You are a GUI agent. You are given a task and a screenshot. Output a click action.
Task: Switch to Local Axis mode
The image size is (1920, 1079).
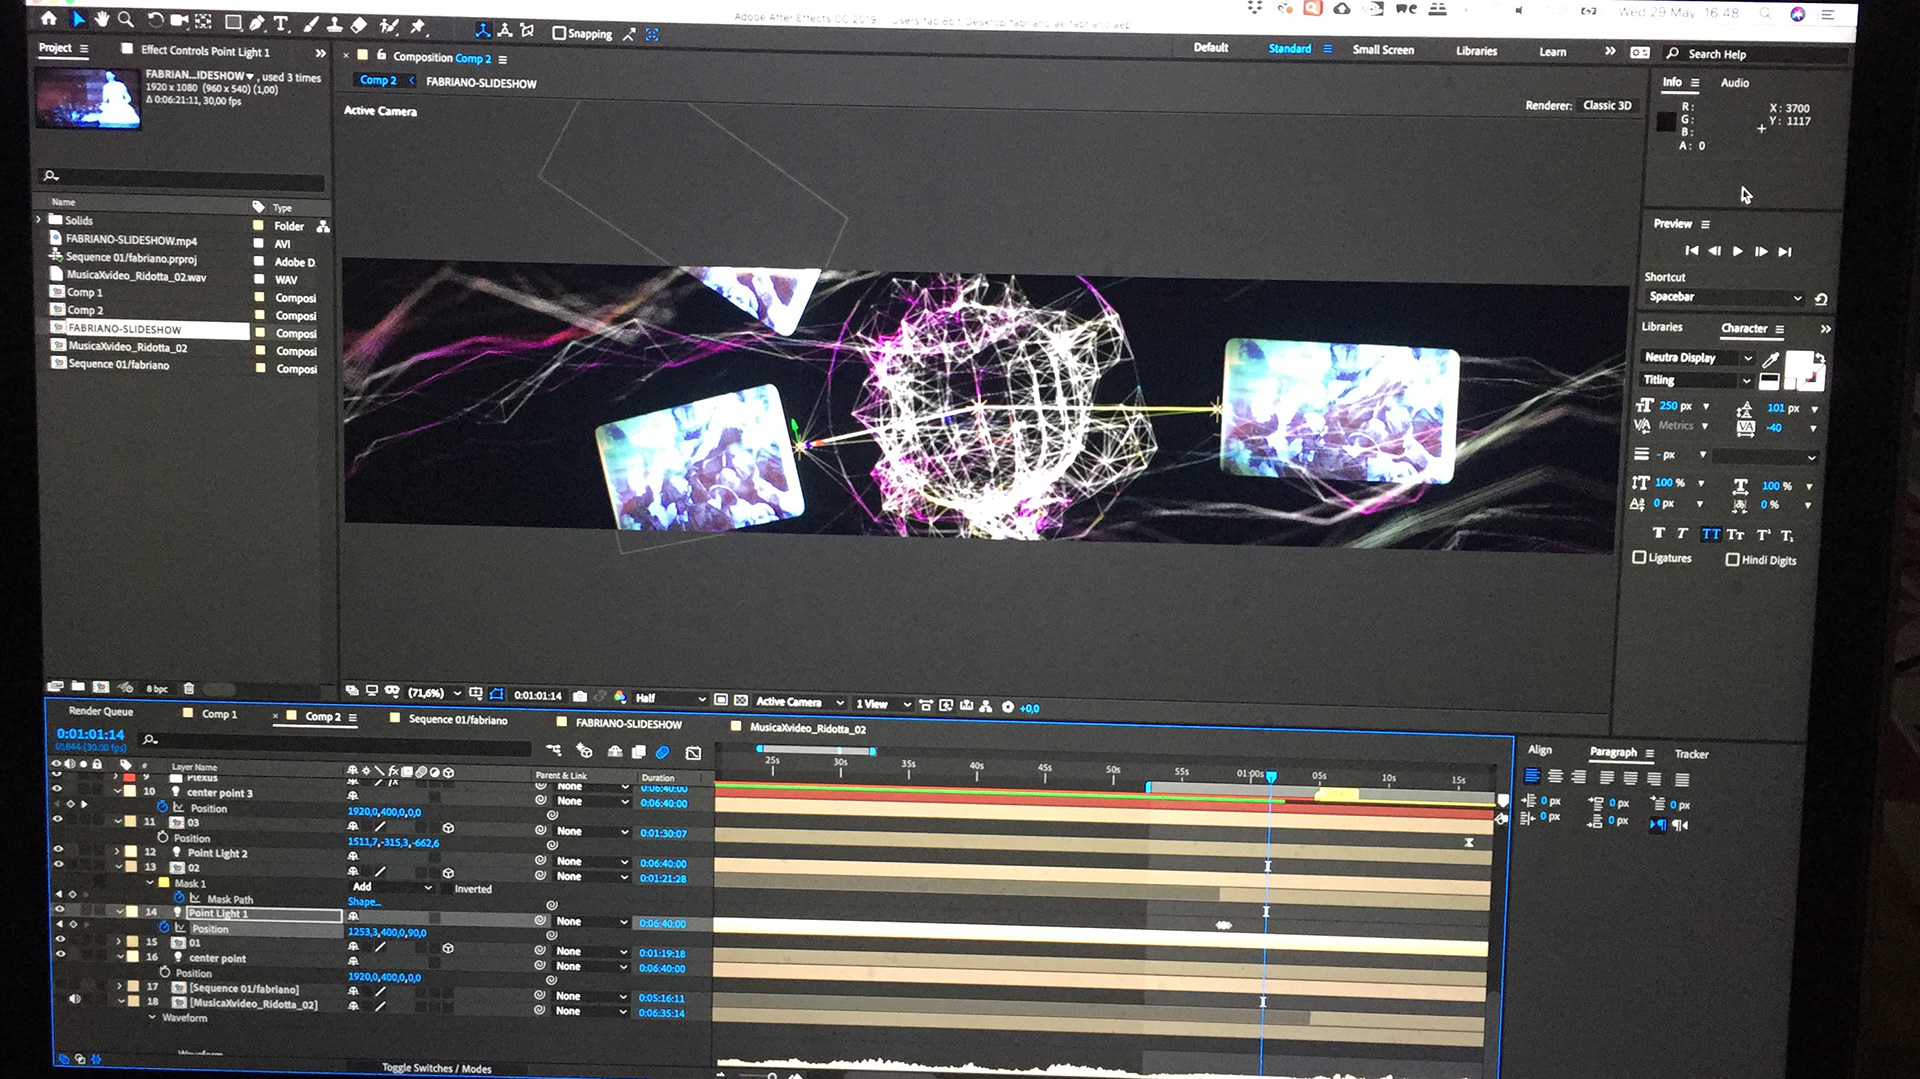[483, 30]
